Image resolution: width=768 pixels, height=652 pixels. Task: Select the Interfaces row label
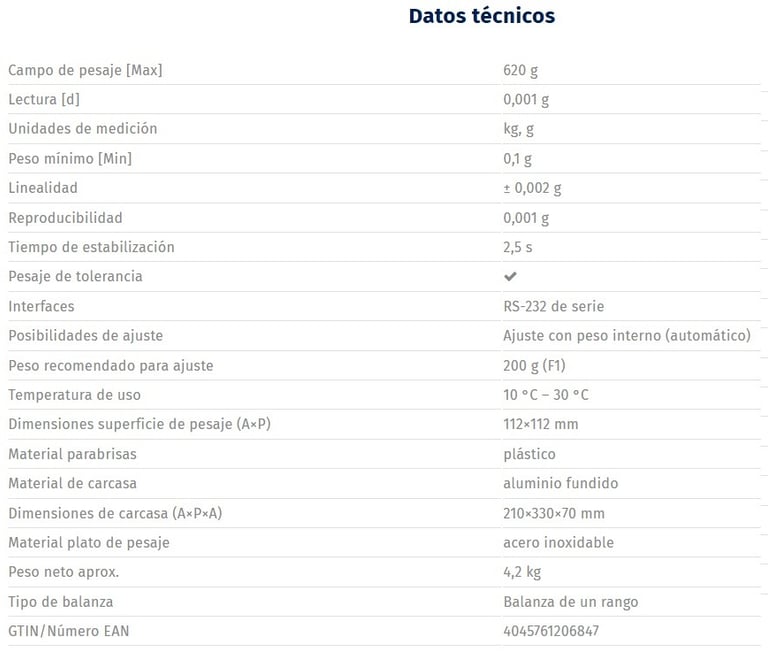click(41, 306)
